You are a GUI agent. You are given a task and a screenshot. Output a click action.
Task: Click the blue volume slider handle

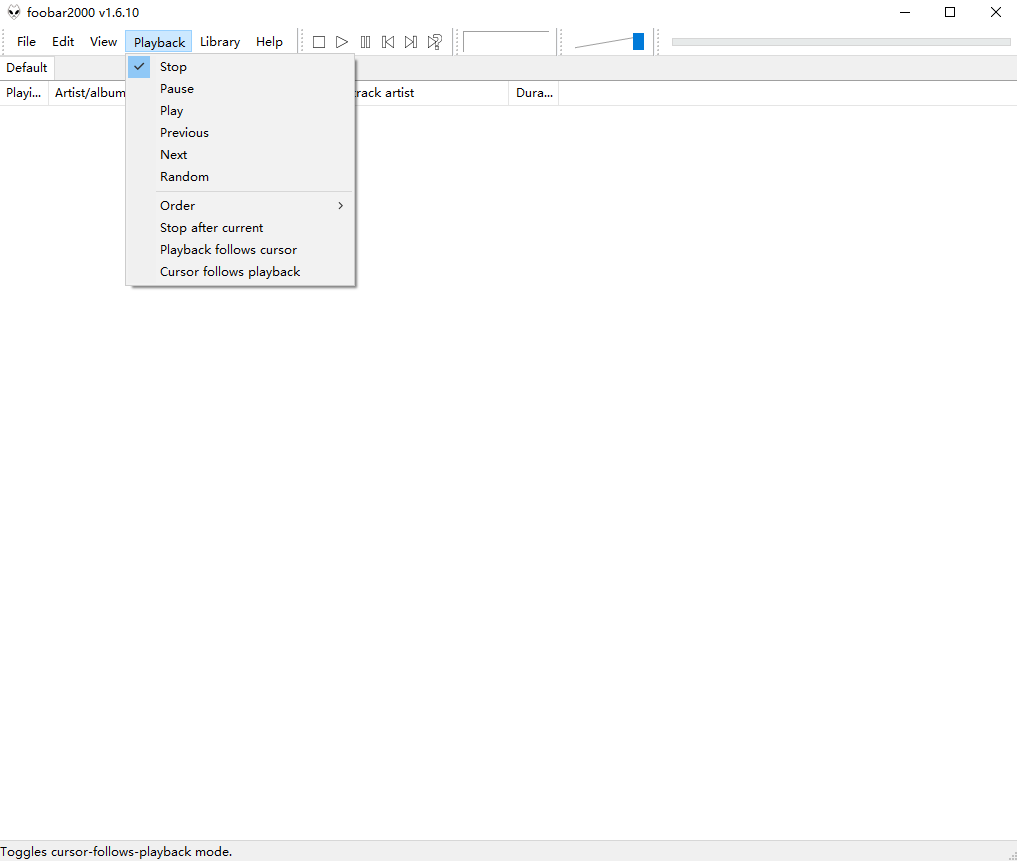pyautogui.click(x=638, y=42)
